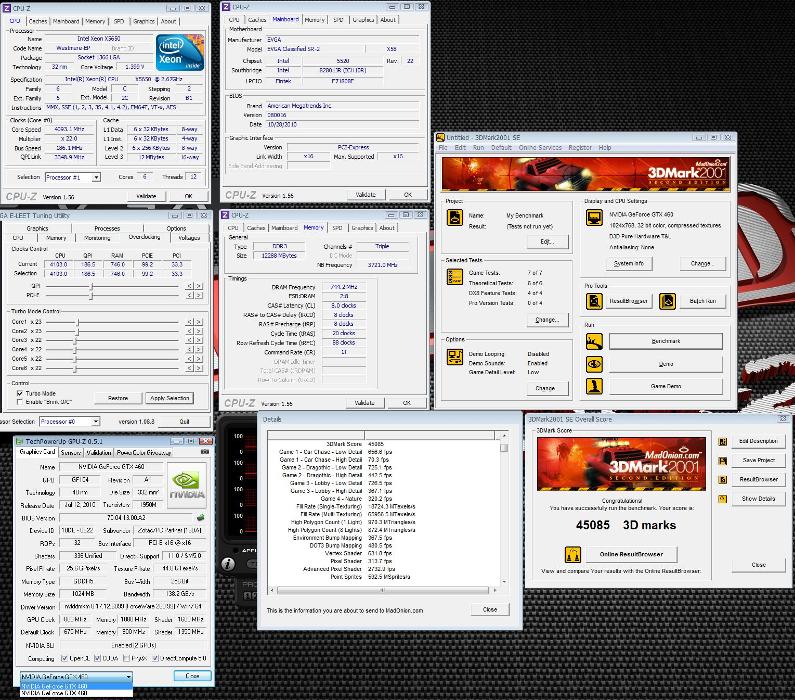Click the Edit button in Project section
This screenshot has height=700, width=795.
547,242
